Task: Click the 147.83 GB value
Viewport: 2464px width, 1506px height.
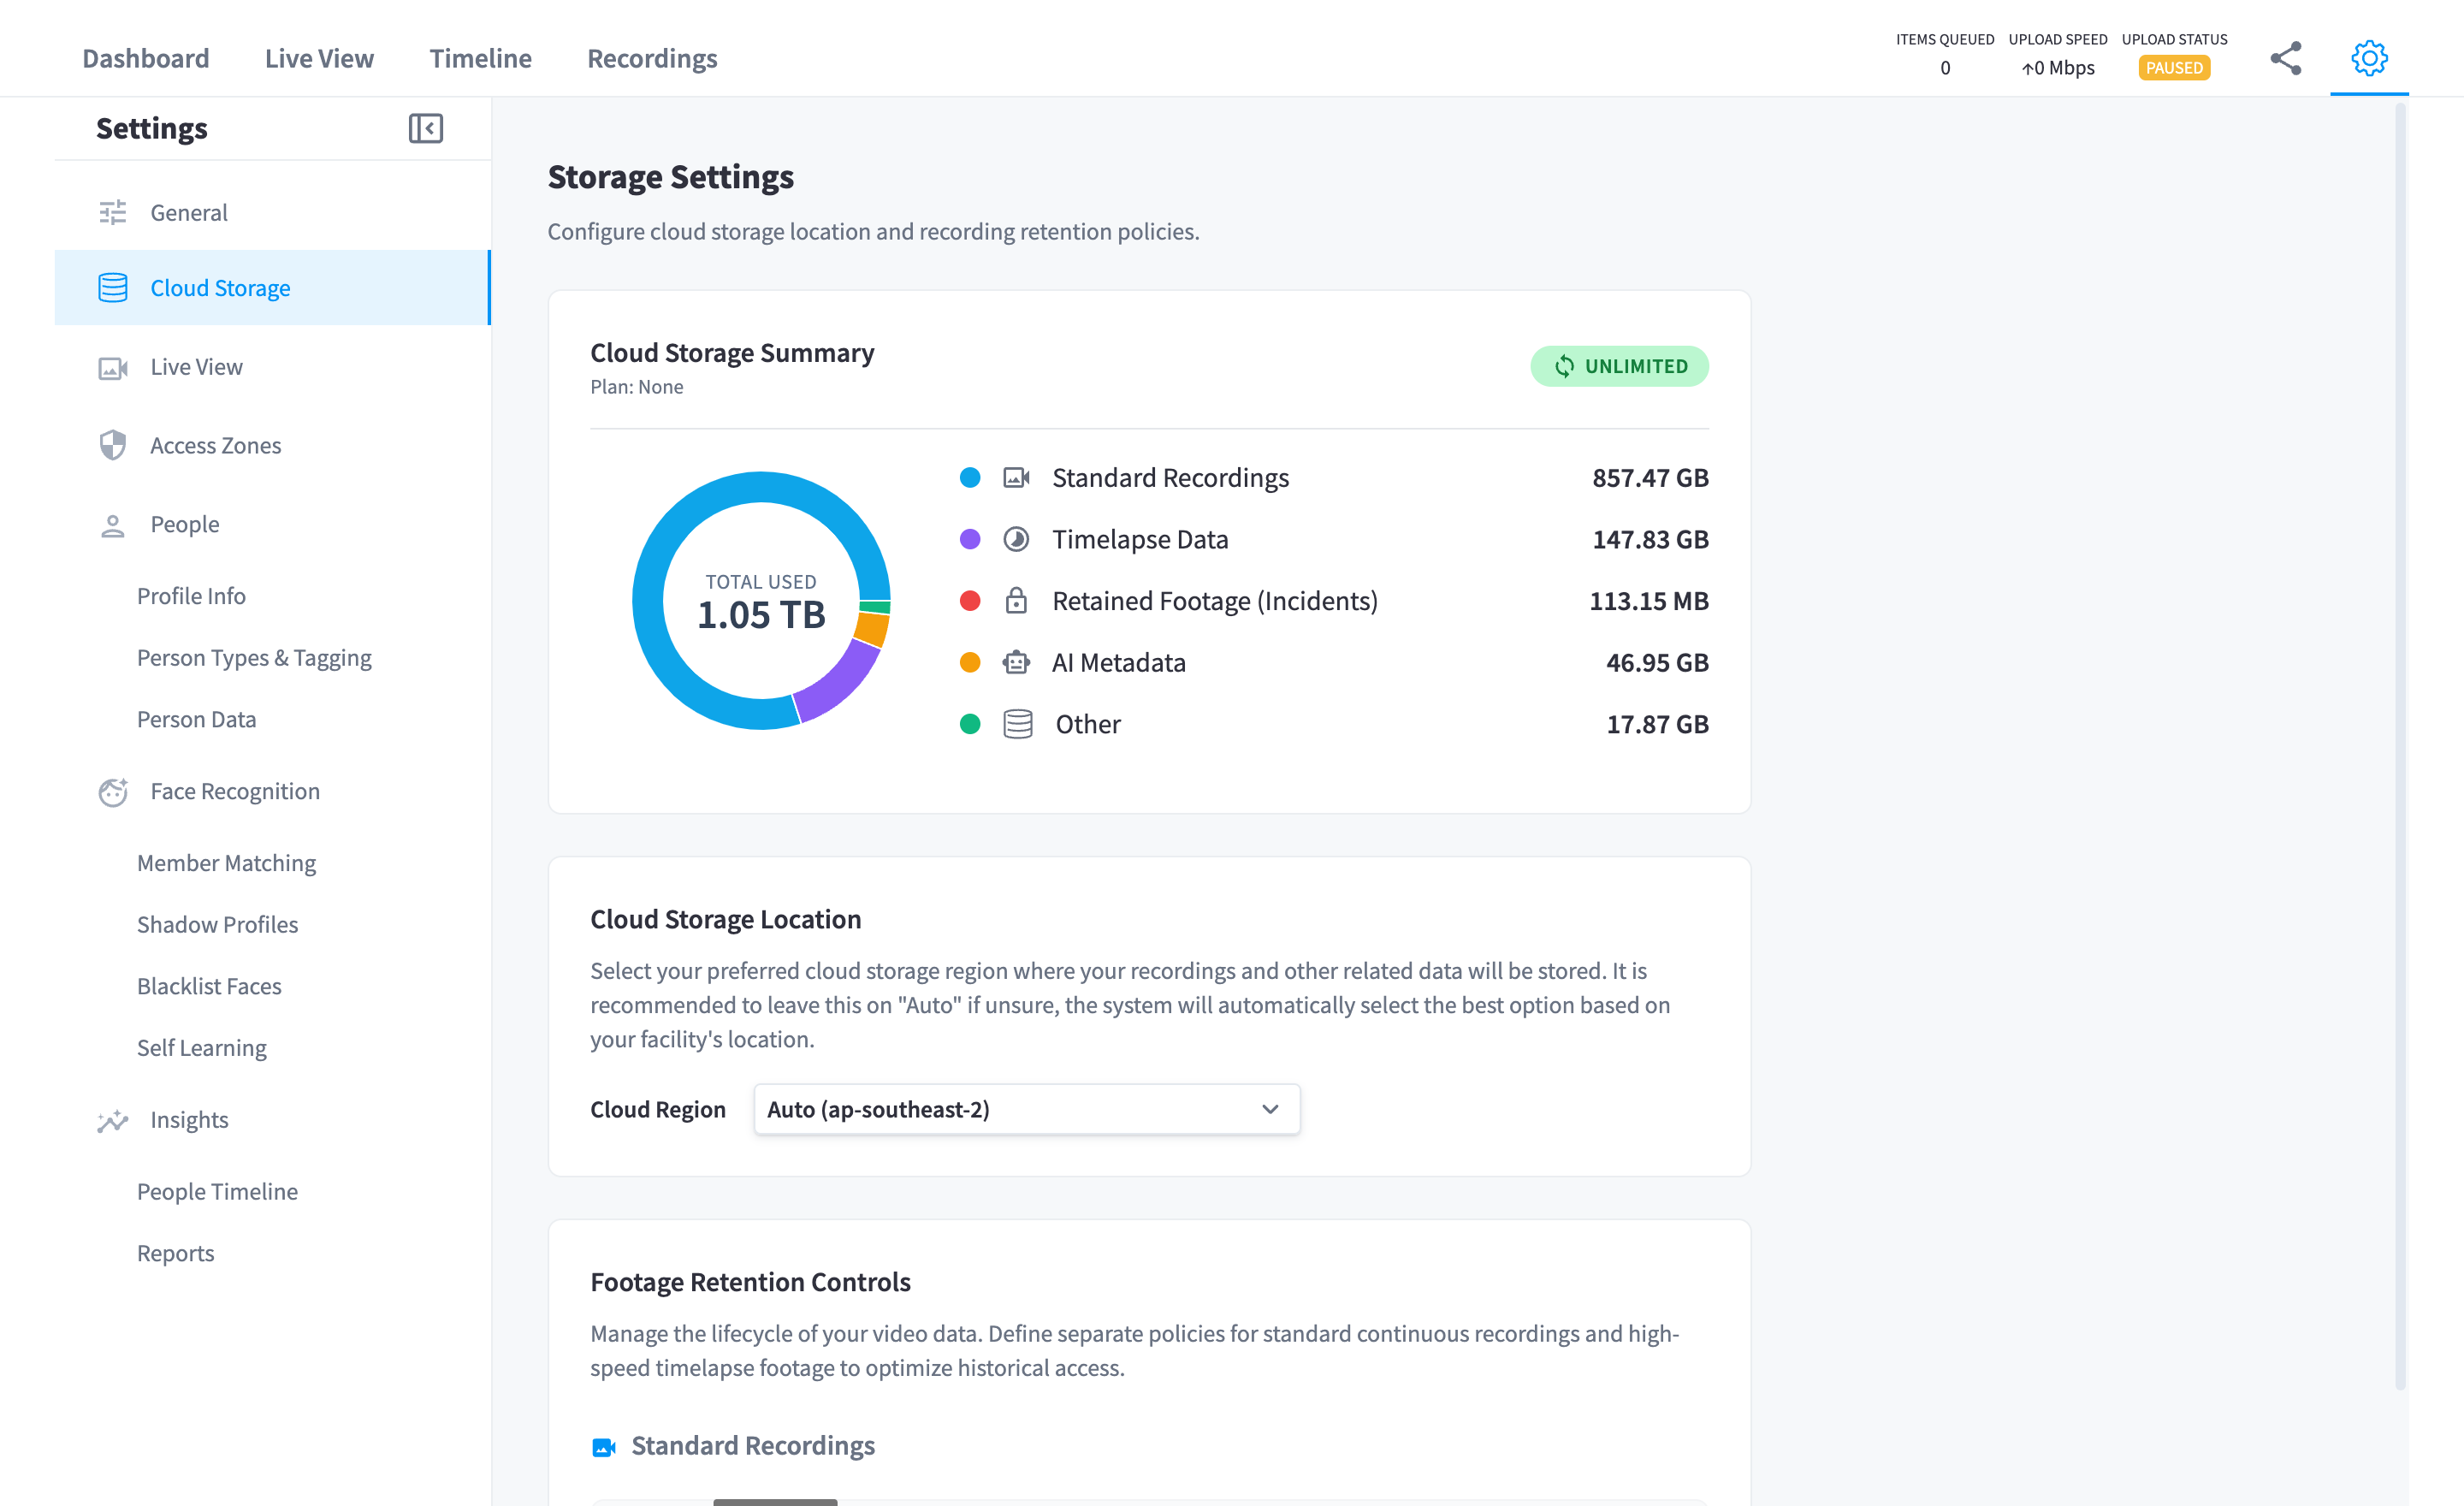Action: (x=1650, y=539)
